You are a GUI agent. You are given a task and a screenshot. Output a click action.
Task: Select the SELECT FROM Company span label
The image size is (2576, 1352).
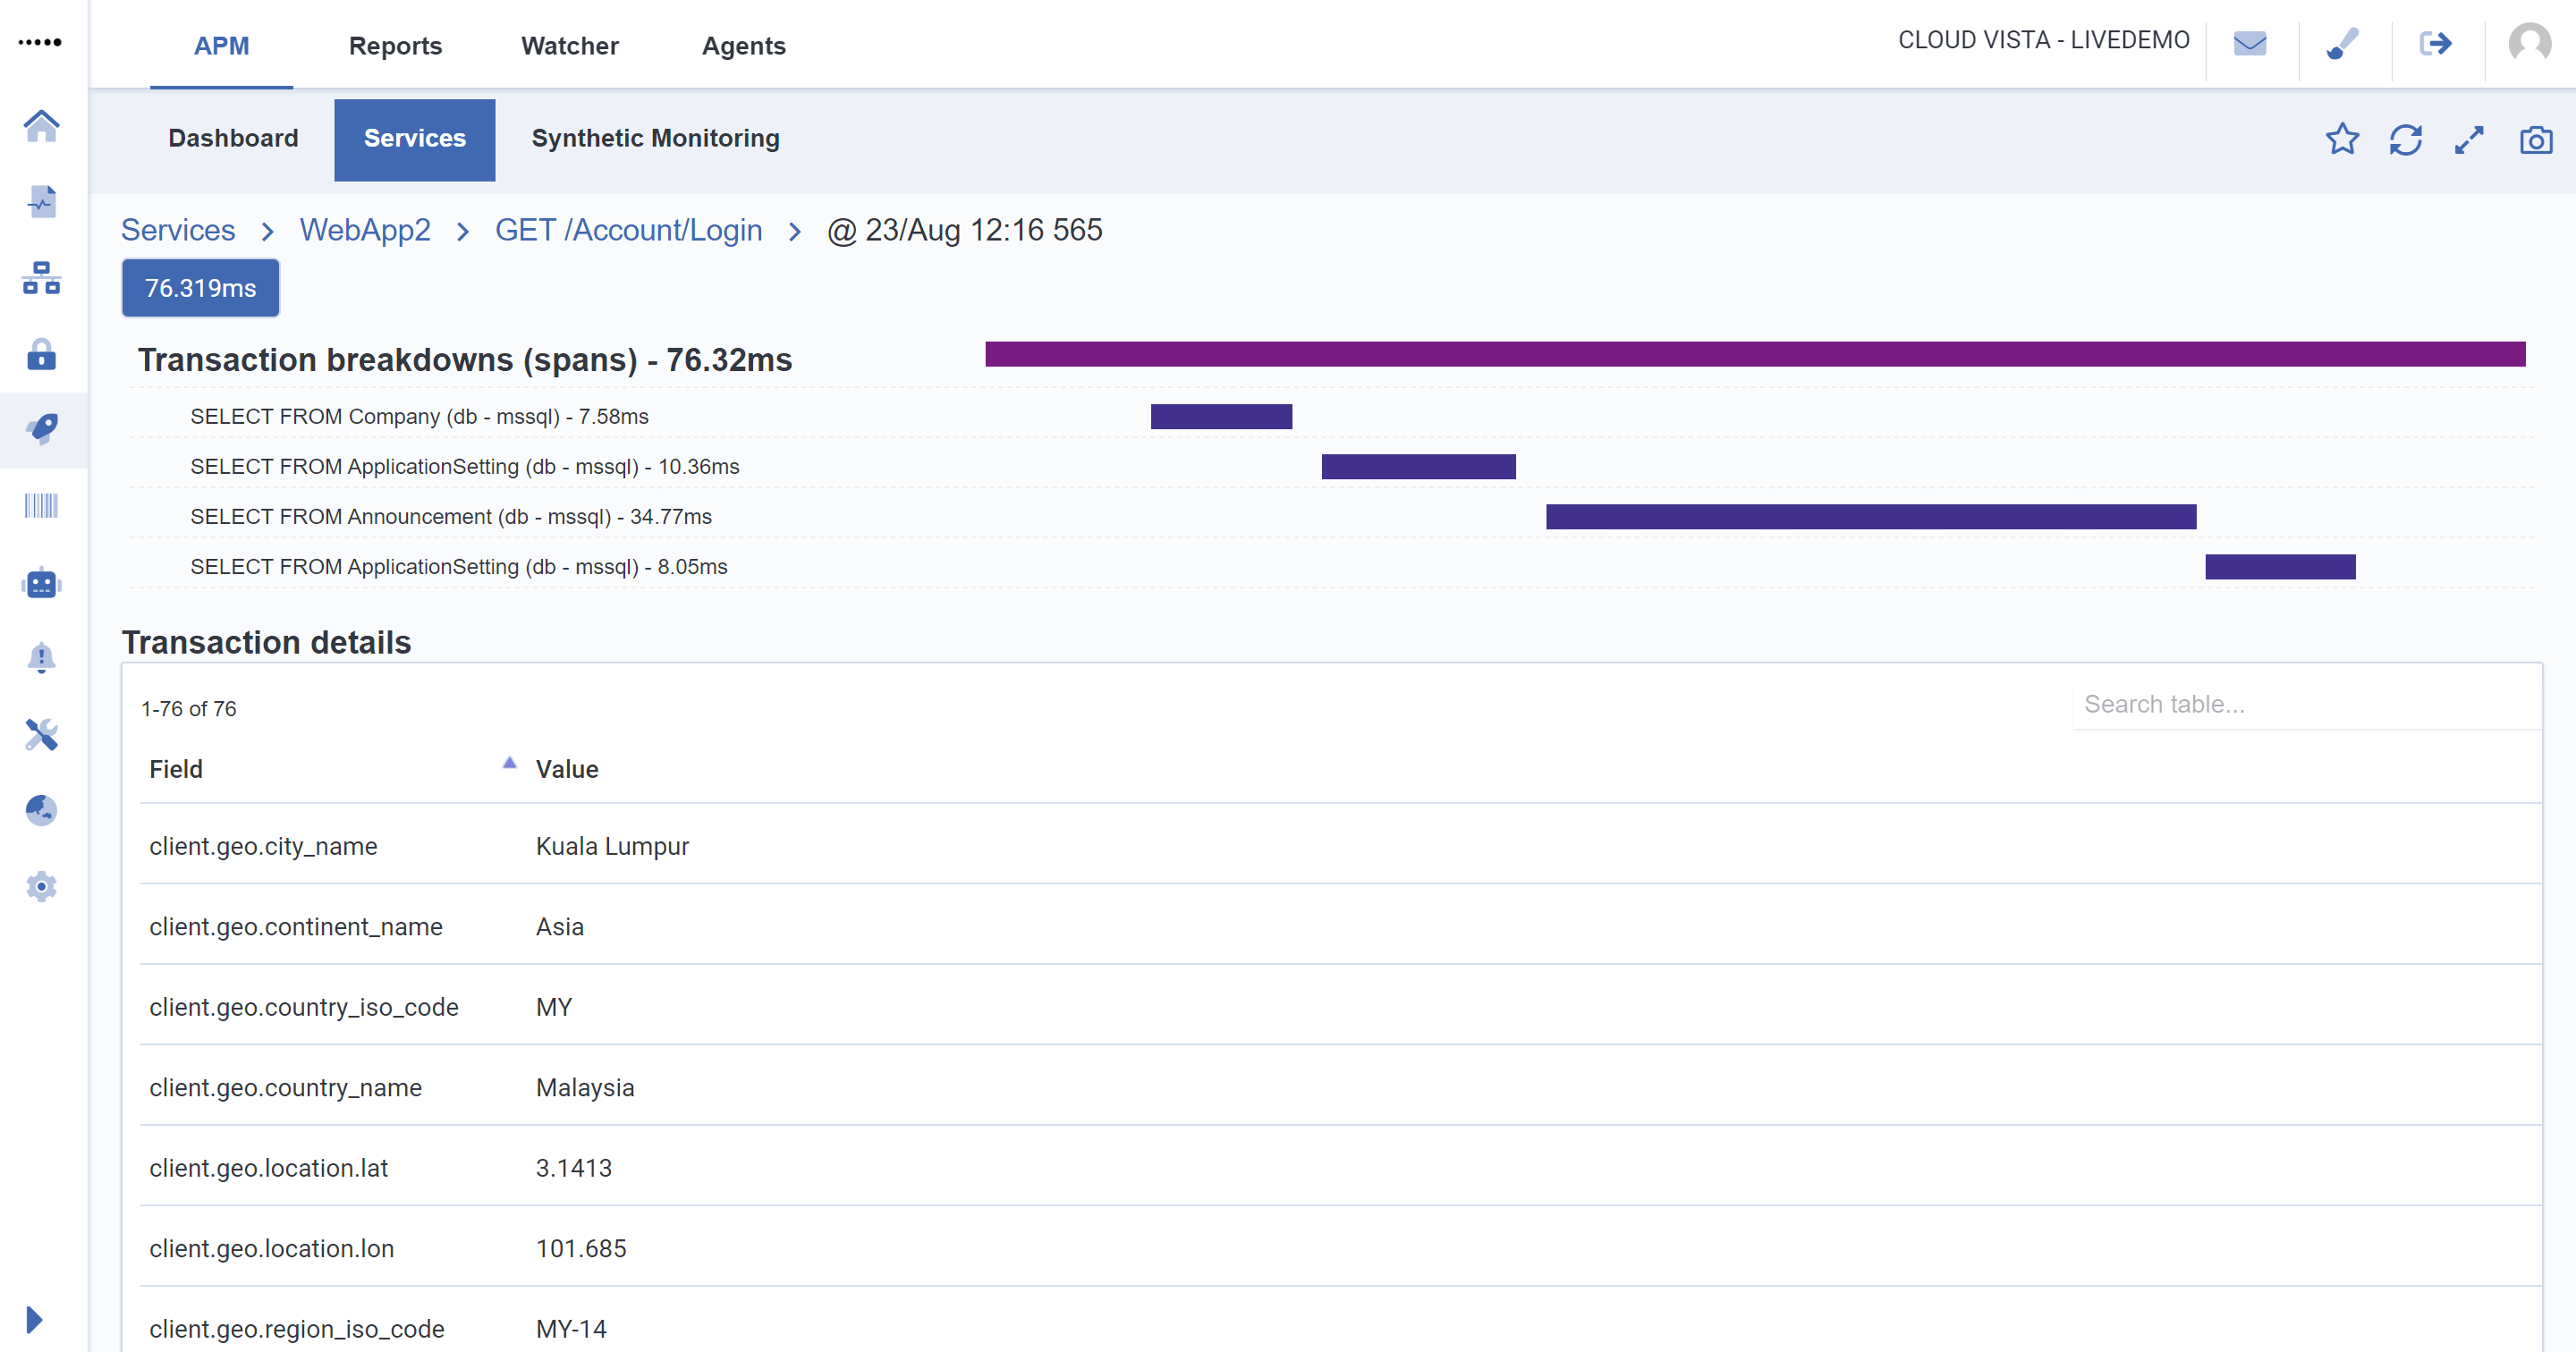coord(419,416)
